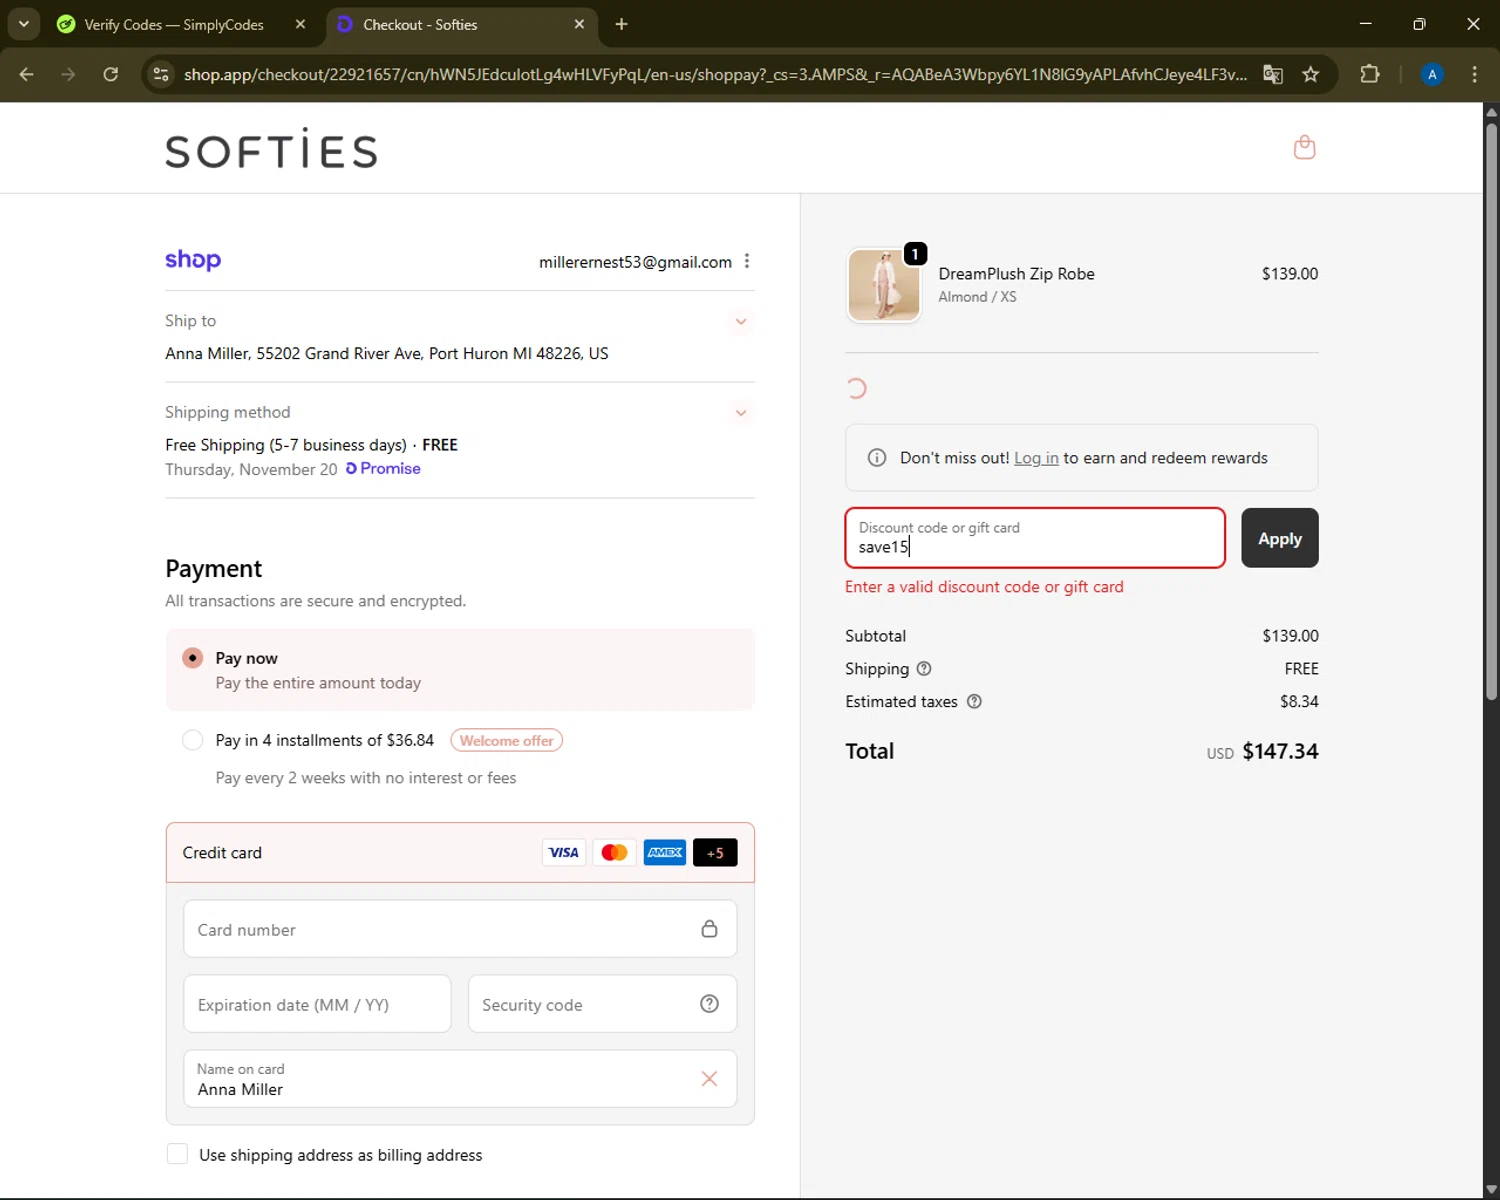The height and width of the screenshot is (1200, 1500).
Task: Open the Chrome three-dot menu
Action: tap(1474, 74)
